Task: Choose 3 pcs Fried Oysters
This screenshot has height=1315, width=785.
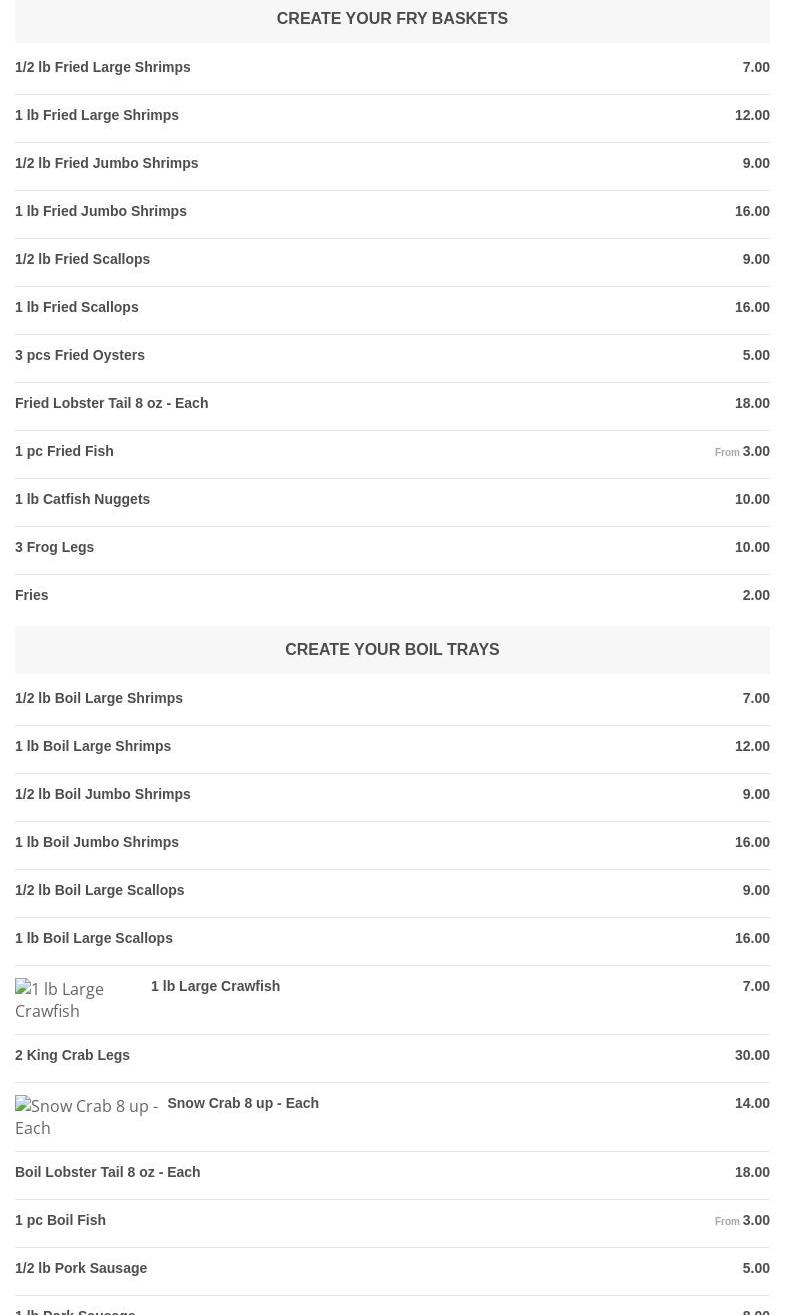Action: (80, 355)
